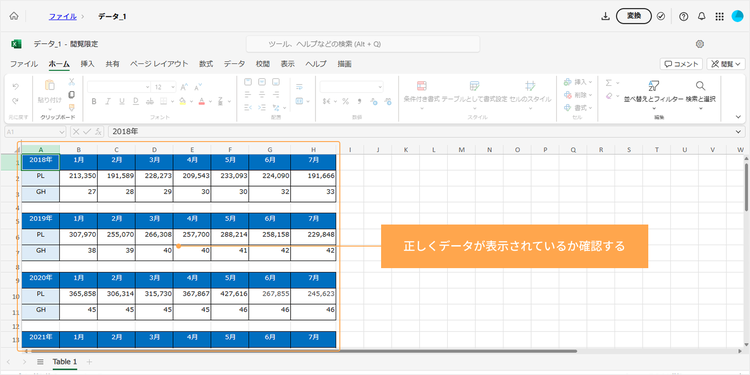750x375 pixels.
Task: Align text to bottom of cell
Action: [x=276, y=82]
